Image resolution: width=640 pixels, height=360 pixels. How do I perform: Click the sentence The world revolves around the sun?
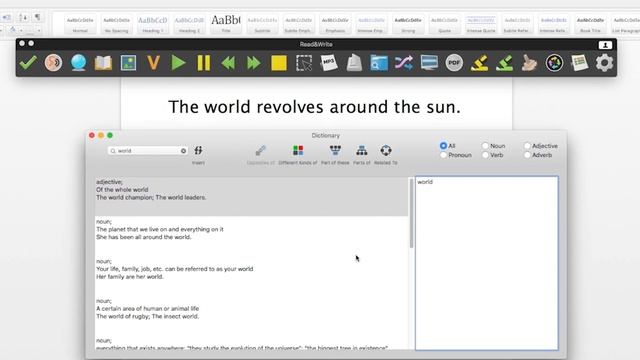click(314, 107)
